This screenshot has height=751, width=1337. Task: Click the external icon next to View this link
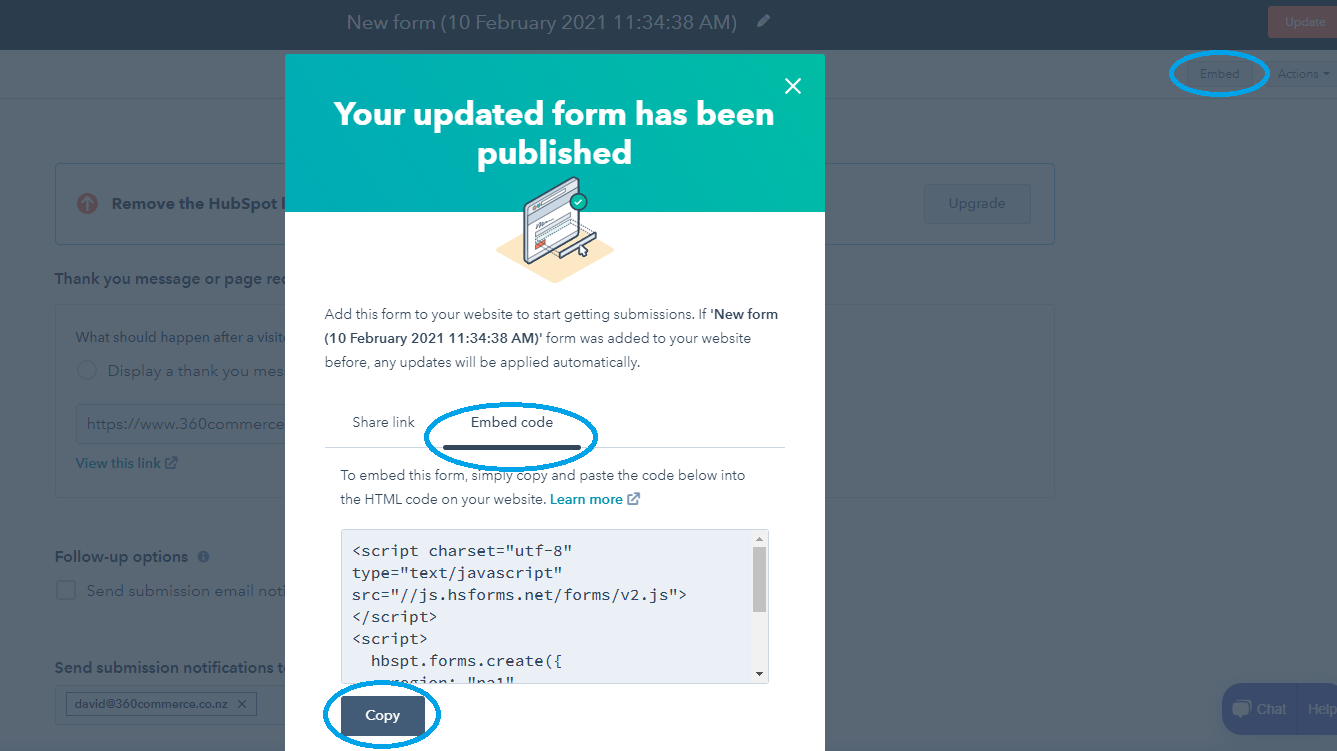[172, 463]
